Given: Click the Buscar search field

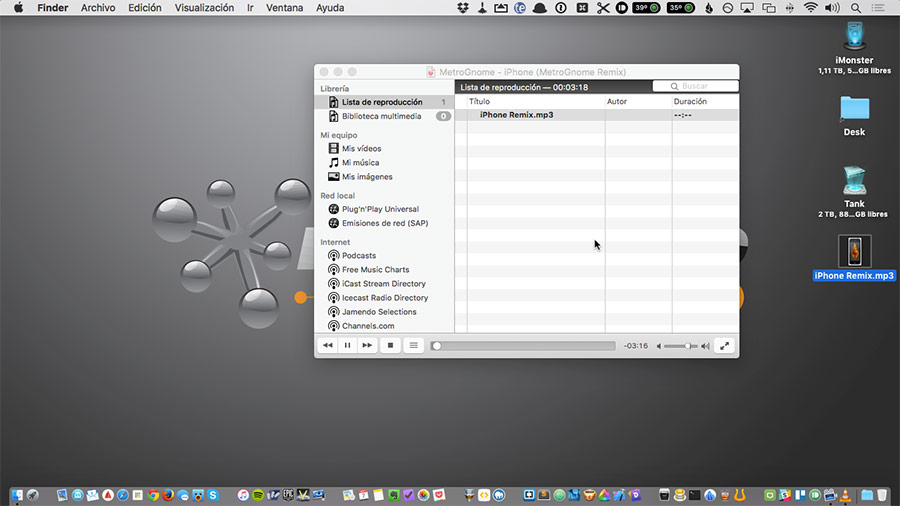Looking at the screenshot, I should coord(695,86).
